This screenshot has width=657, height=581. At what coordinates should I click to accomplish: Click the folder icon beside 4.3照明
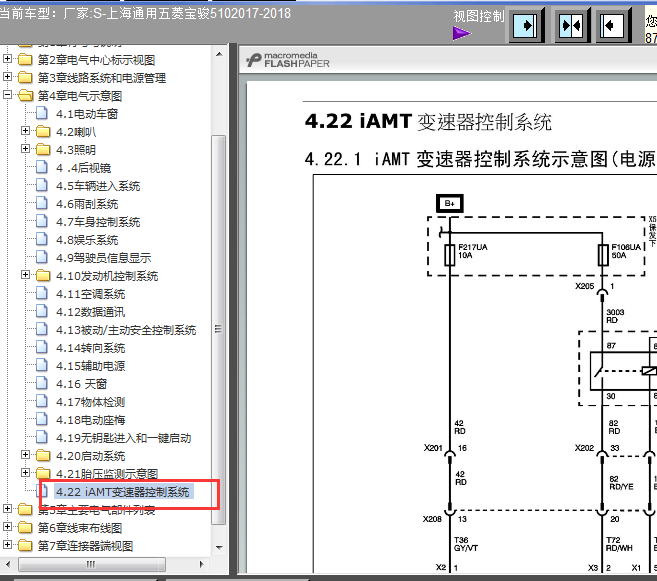[43, 150]
